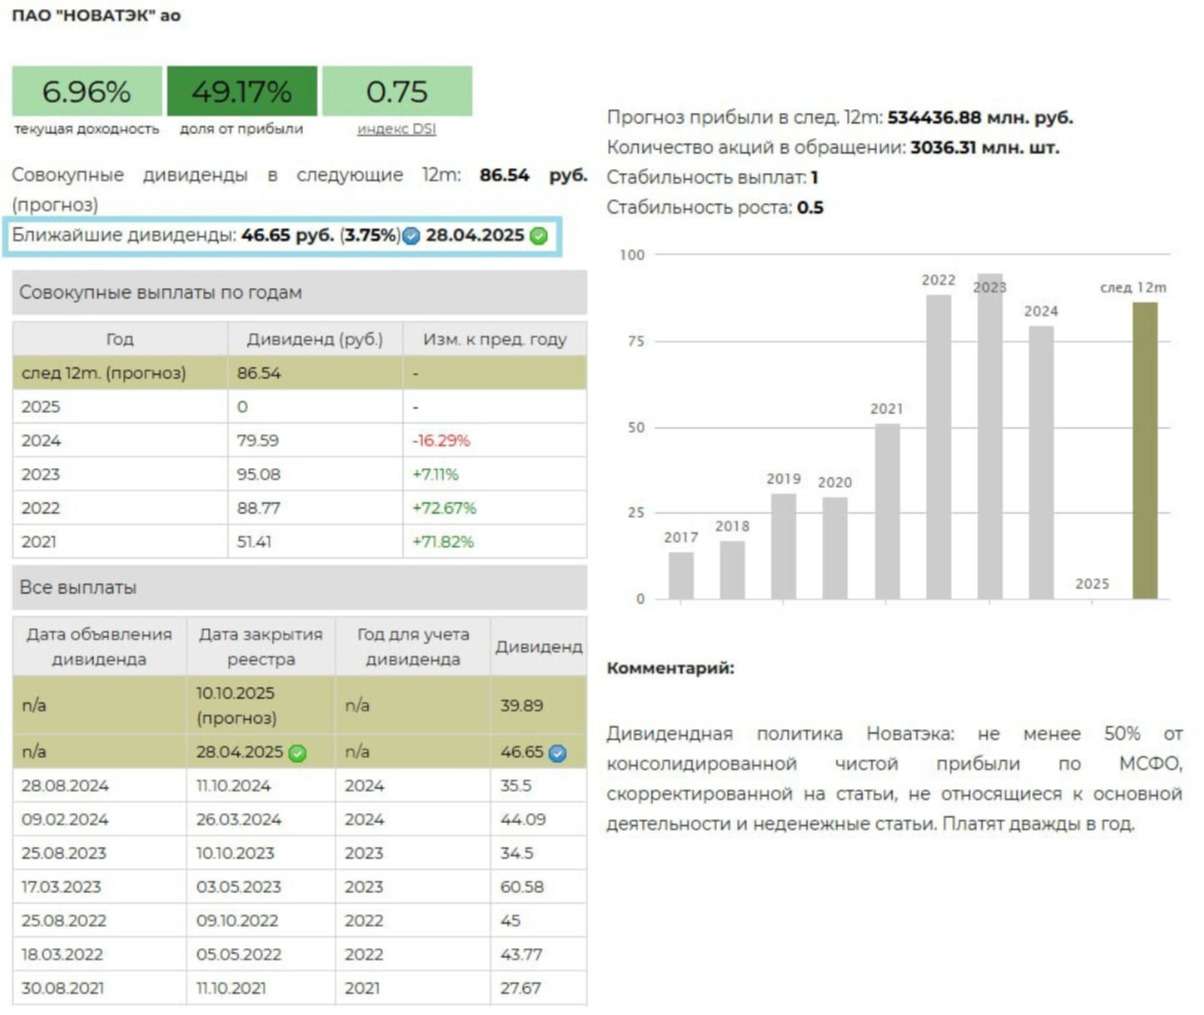Click the 10.10.2025 (прогноз) registry date cell
1204x1015 pixels.
point(260,705)
